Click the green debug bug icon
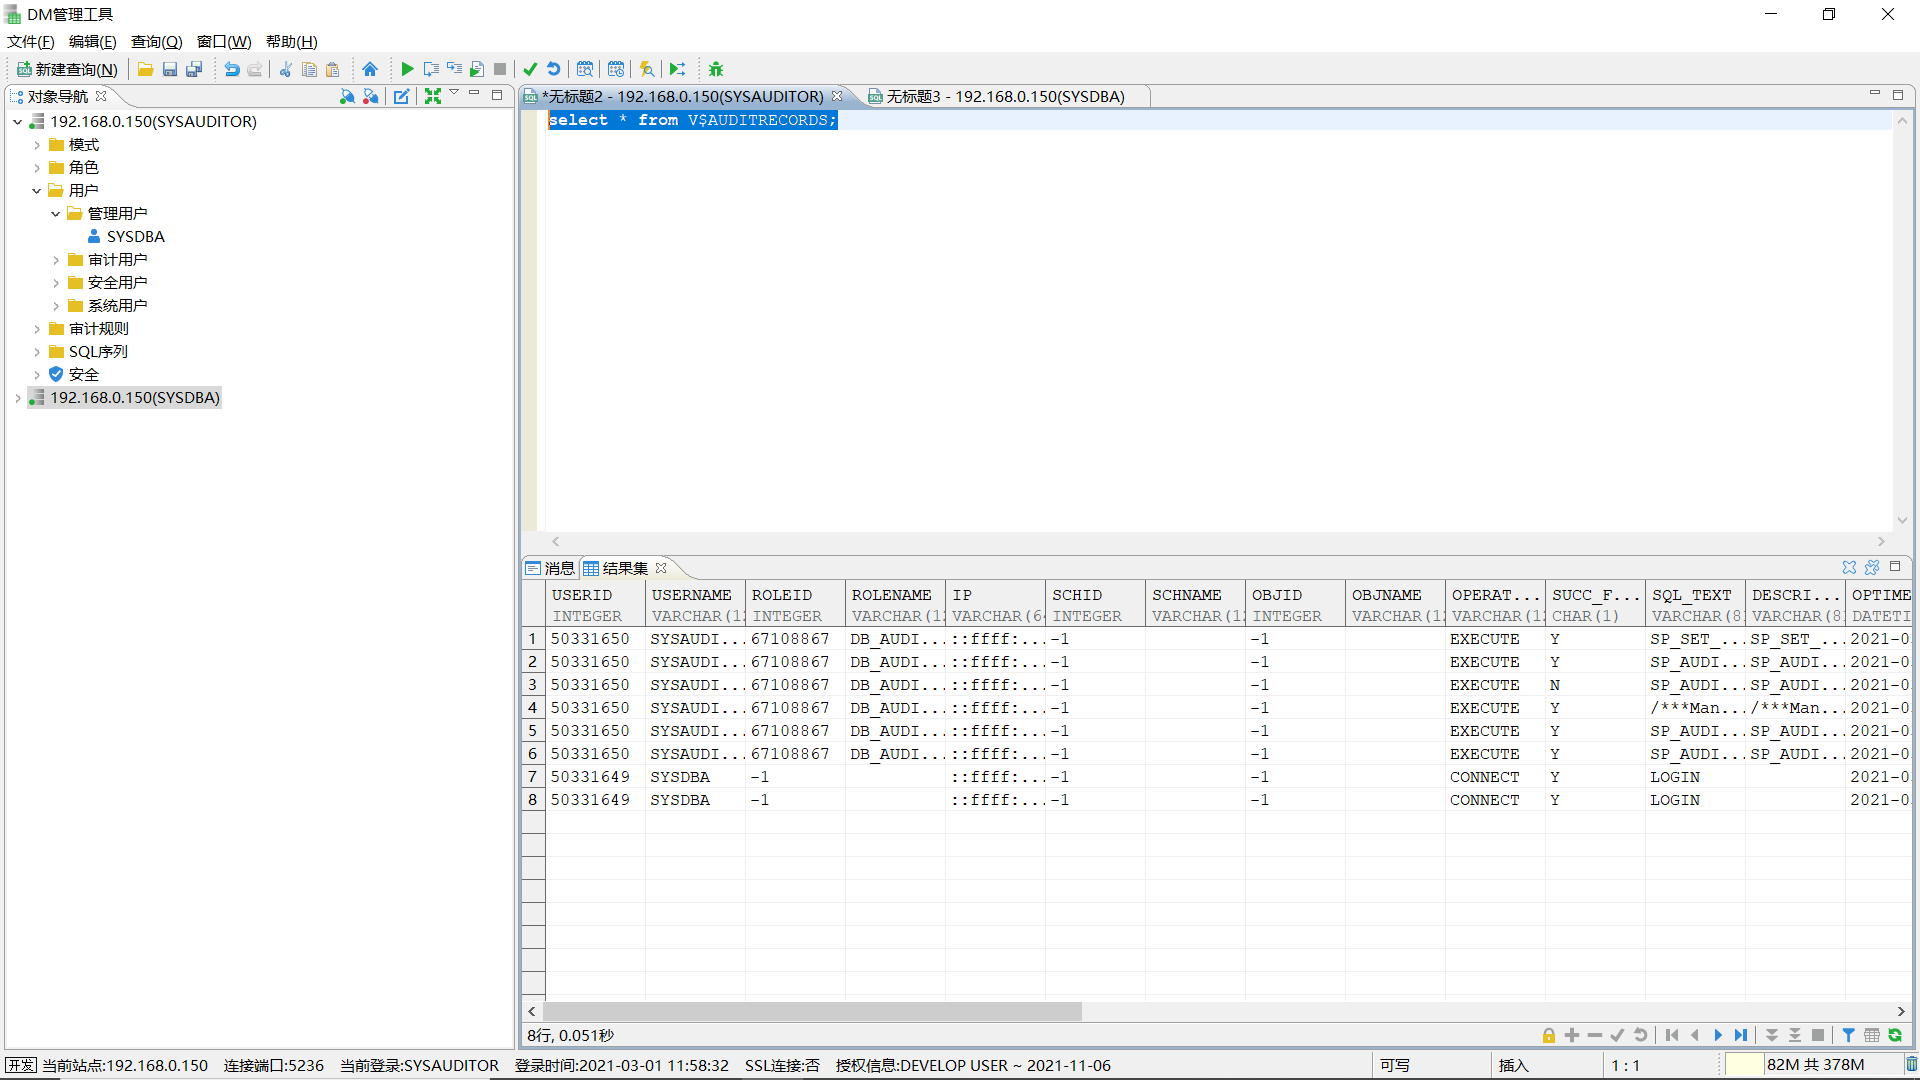The image size is (1920, 1080). click(x=716, y=69)
